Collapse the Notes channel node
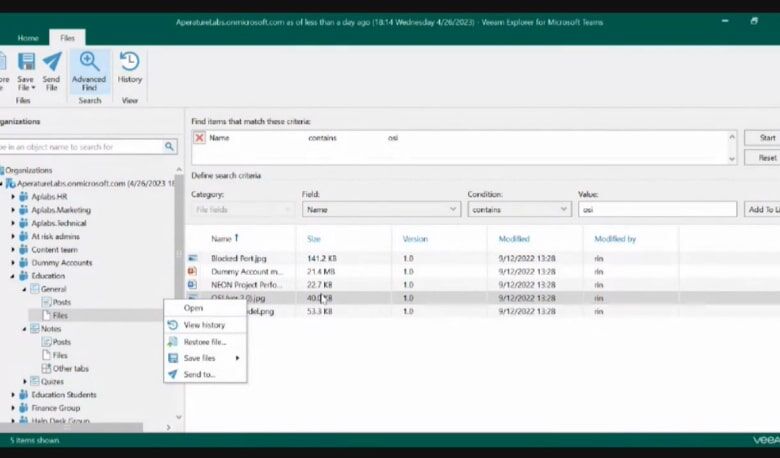The height and width of the screenshot is (458, 780). tap(24, 329)
